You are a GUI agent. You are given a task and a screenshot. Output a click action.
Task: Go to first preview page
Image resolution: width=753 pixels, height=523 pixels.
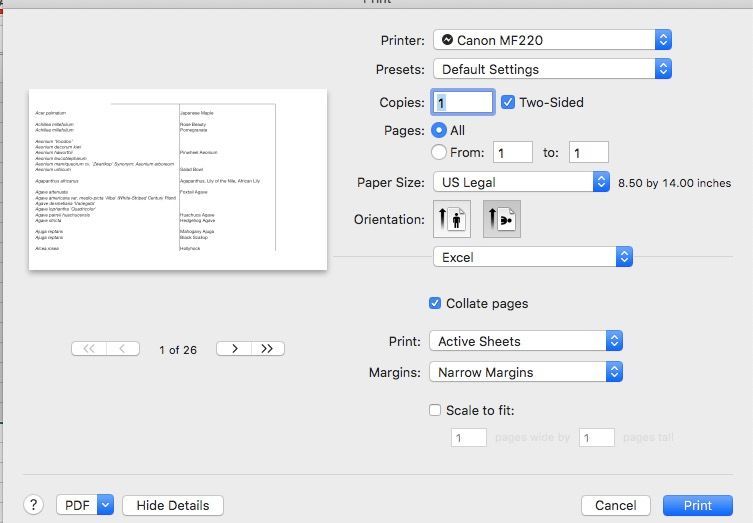click(x=89, y=349)
